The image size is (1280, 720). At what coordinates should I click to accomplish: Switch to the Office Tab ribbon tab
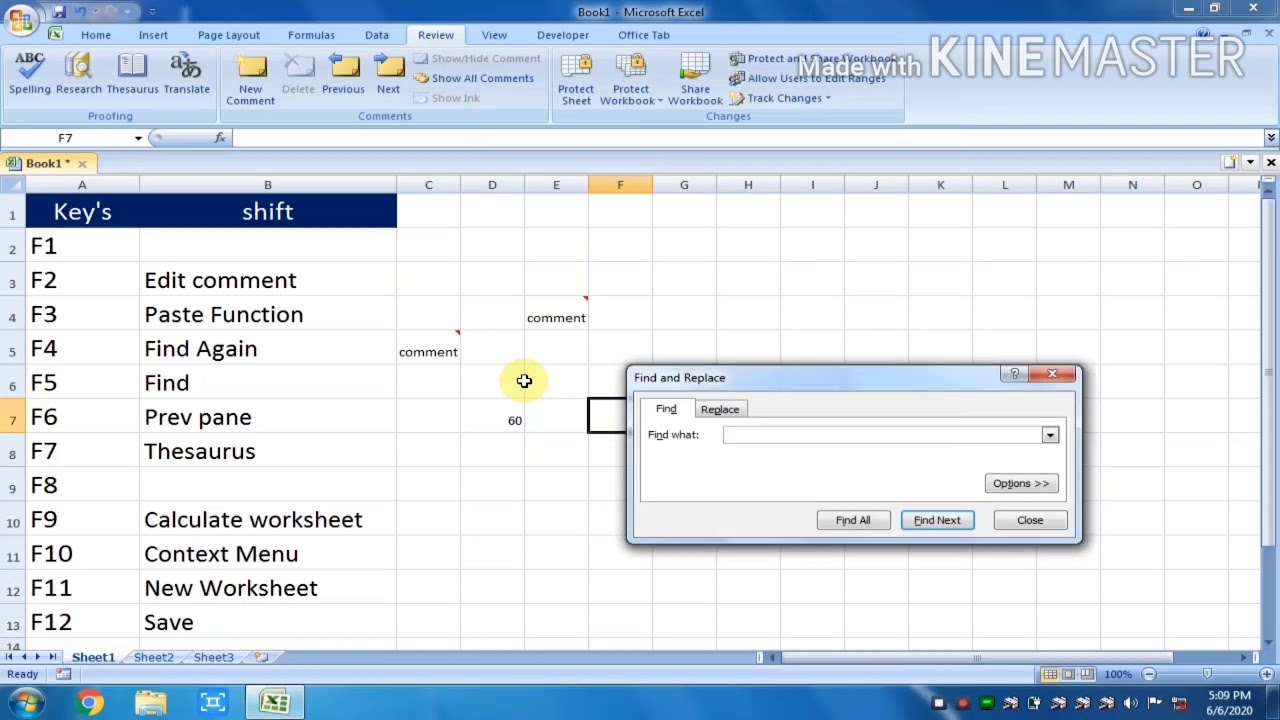[x=644, y=35]
